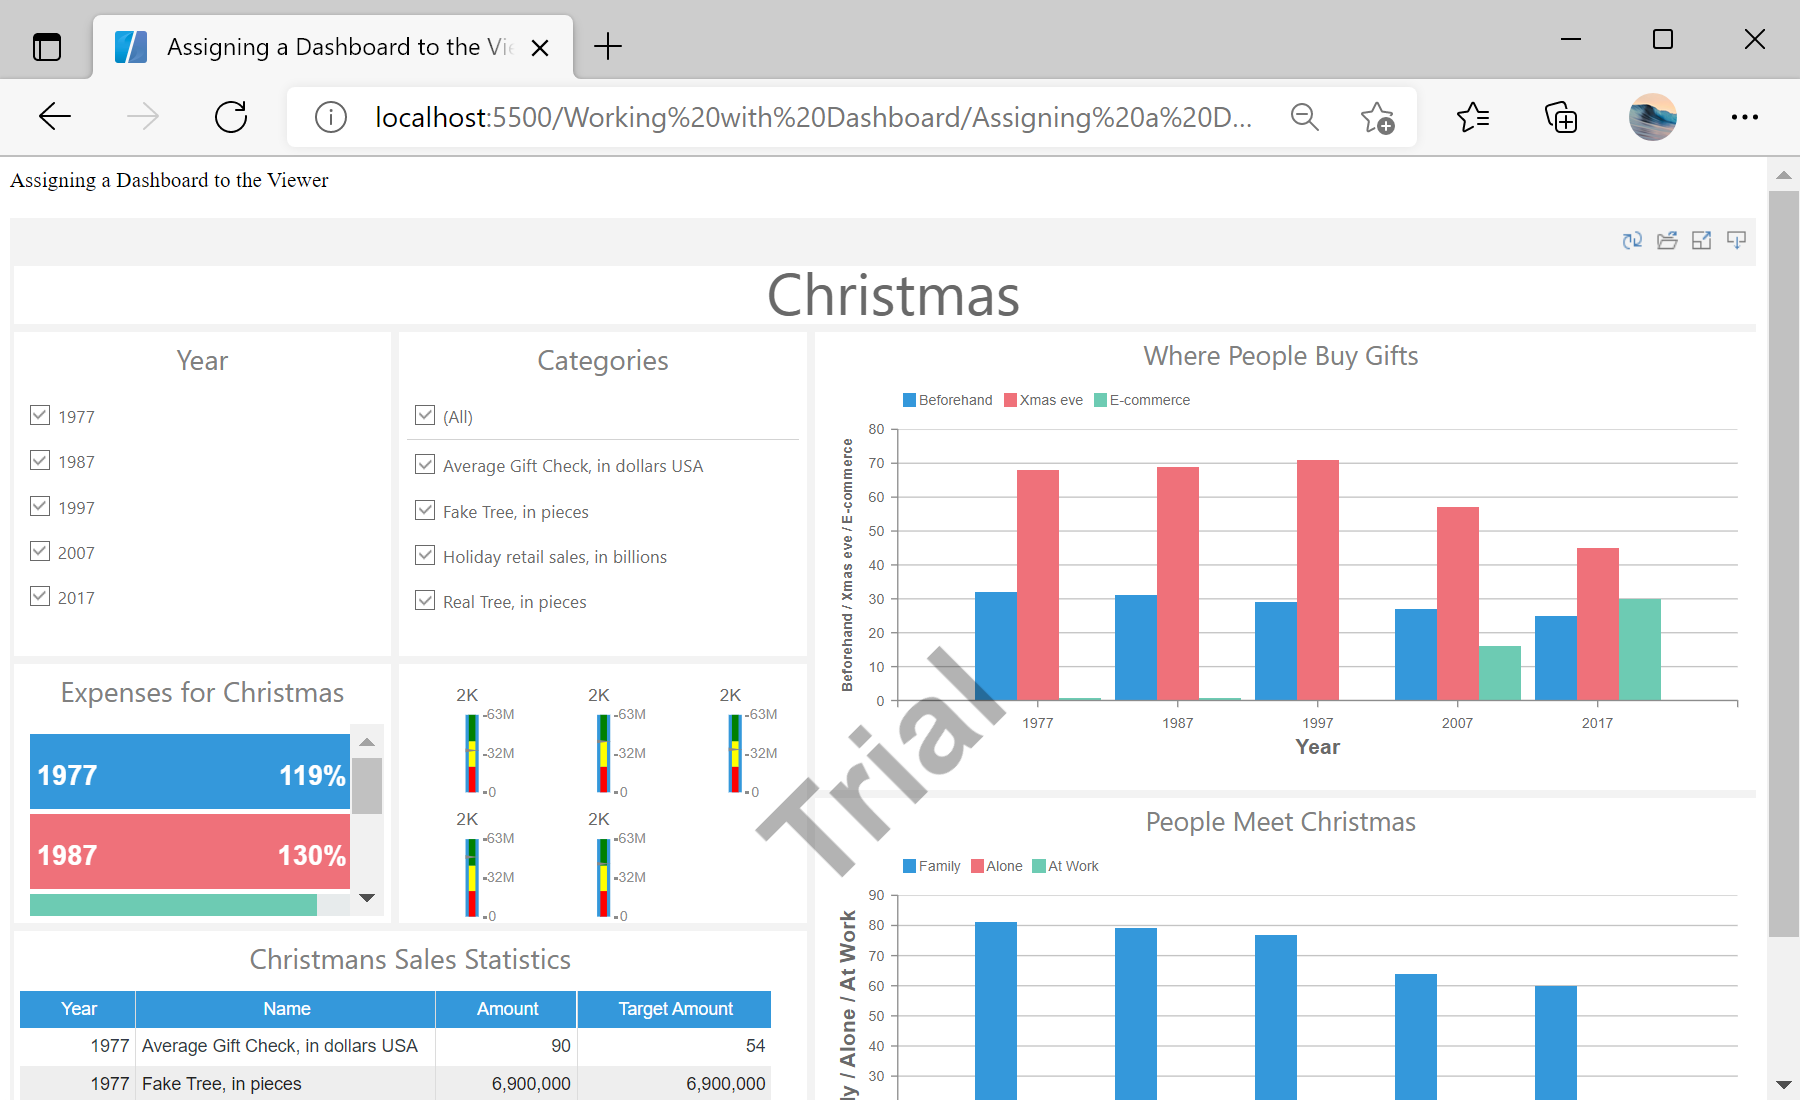Uncheck the 1987 year filter

[40, 460]
